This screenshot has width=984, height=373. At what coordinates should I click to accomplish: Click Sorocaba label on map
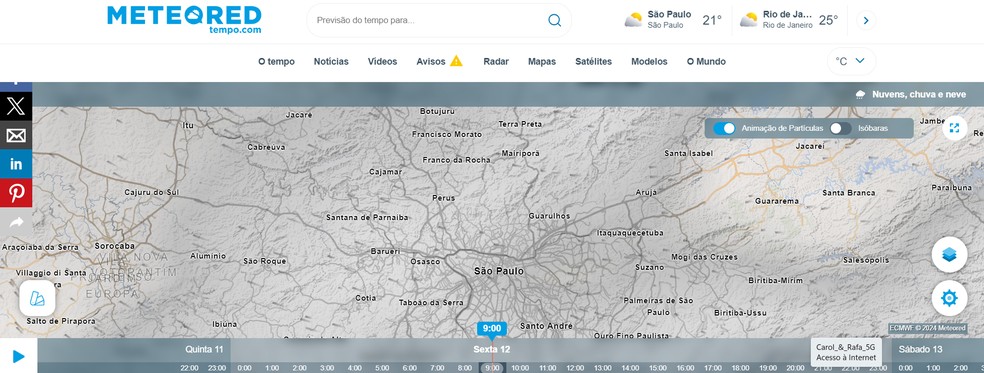(x=115, y=246)
